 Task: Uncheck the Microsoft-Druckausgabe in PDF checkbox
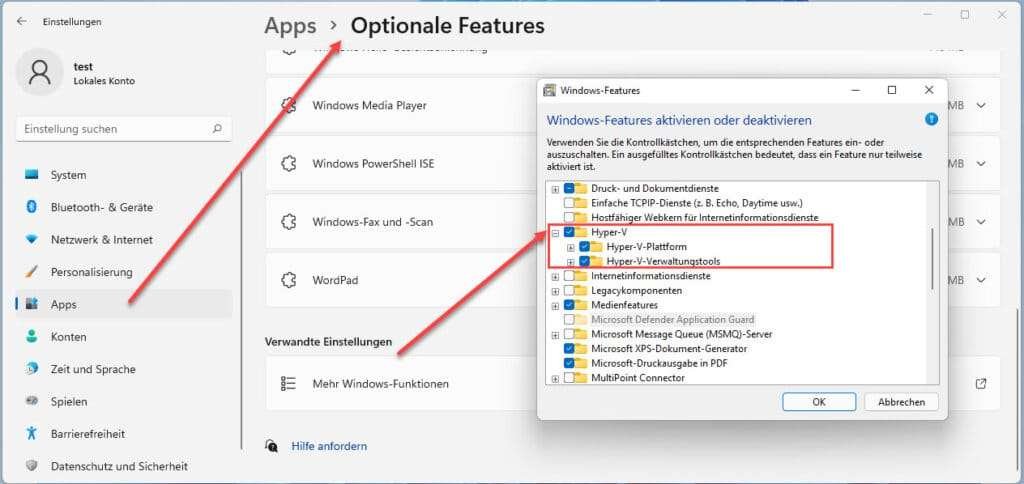(569, 363)
